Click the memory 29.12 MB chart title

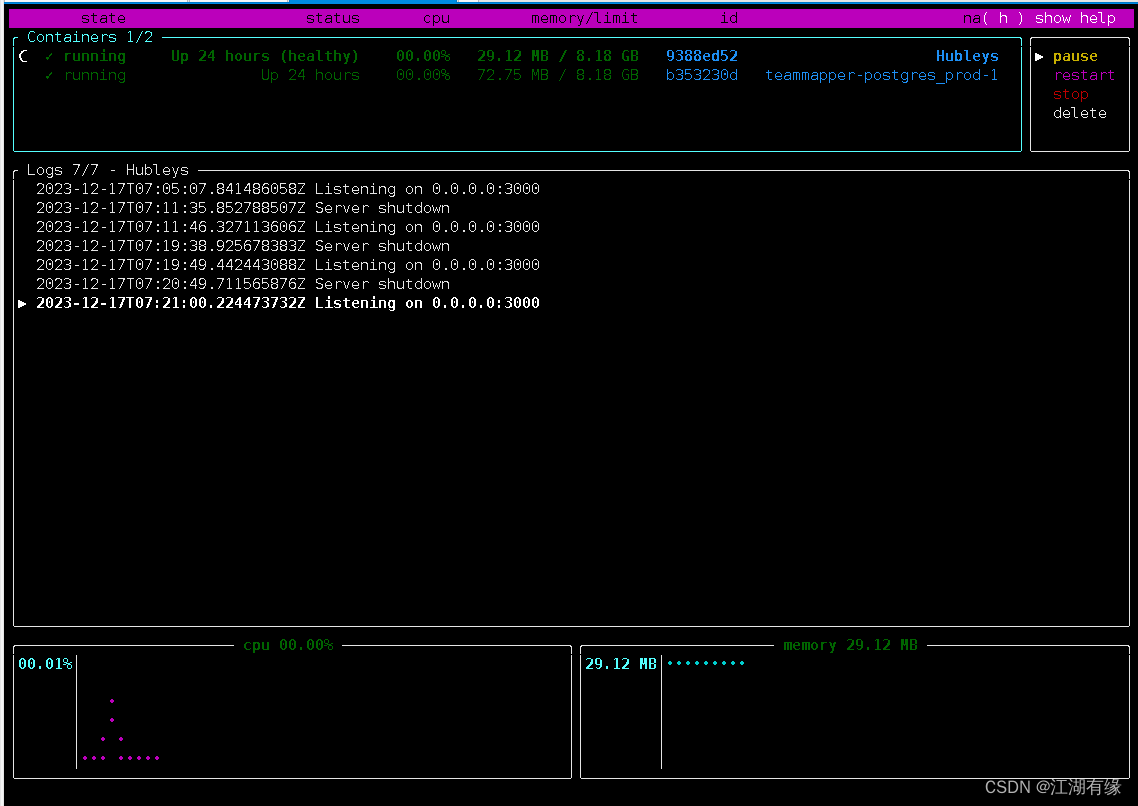click(x=850, y=645)
